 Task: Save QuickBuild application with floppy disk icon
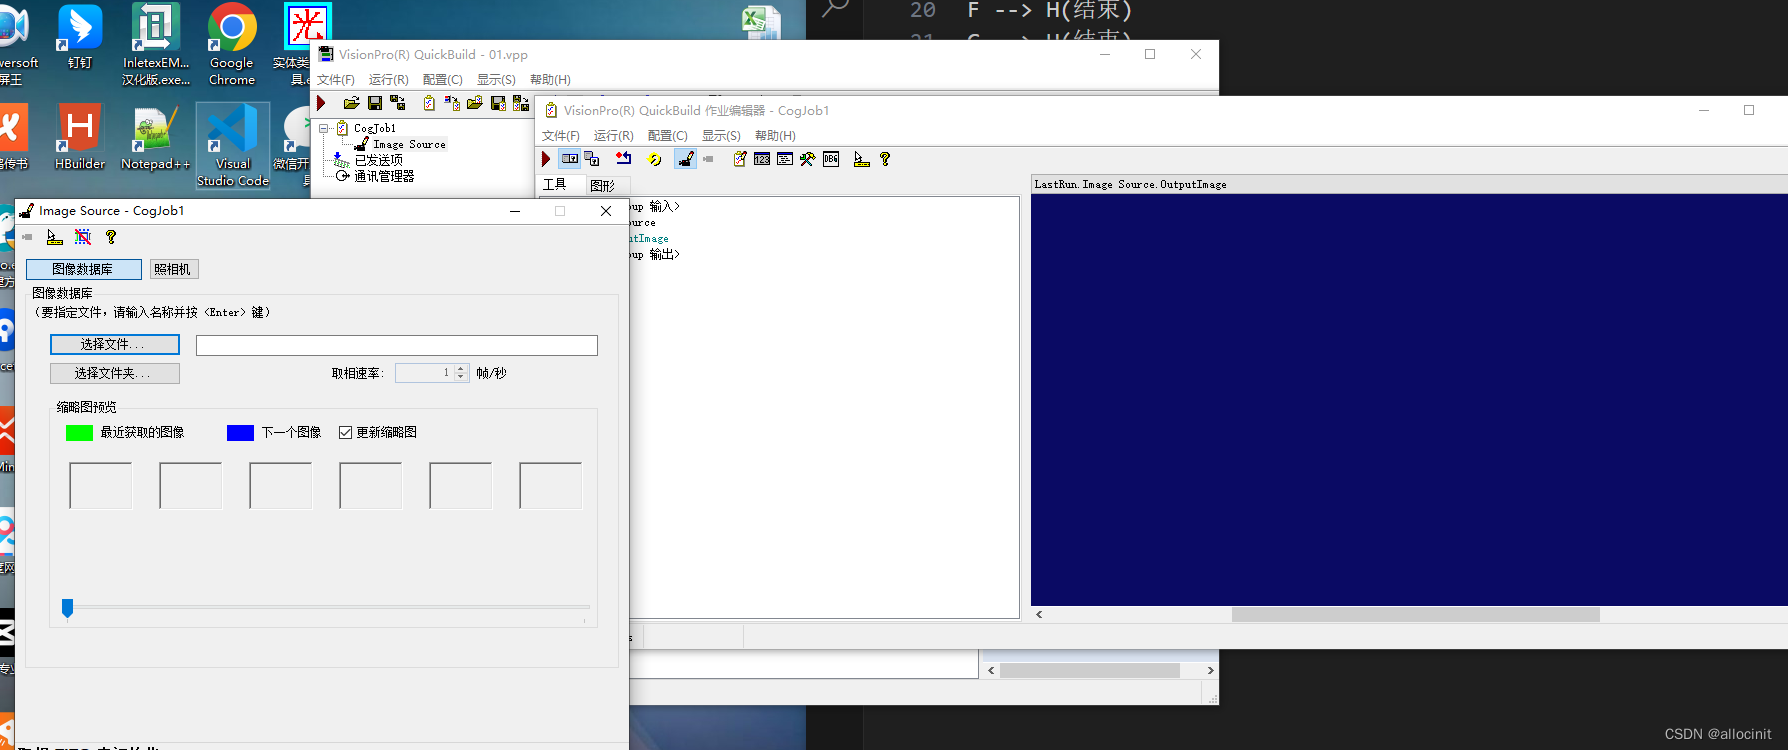tap(375, 103)
